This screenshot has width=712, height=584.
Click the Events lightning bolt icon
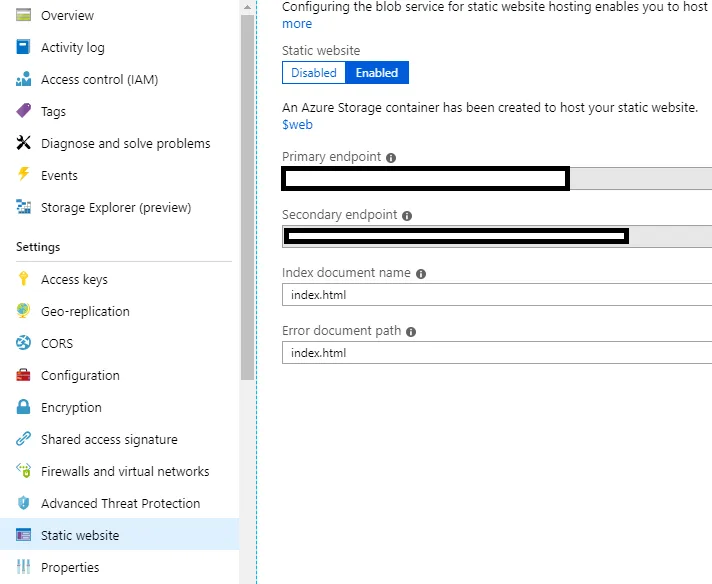(x=24, y=175)
